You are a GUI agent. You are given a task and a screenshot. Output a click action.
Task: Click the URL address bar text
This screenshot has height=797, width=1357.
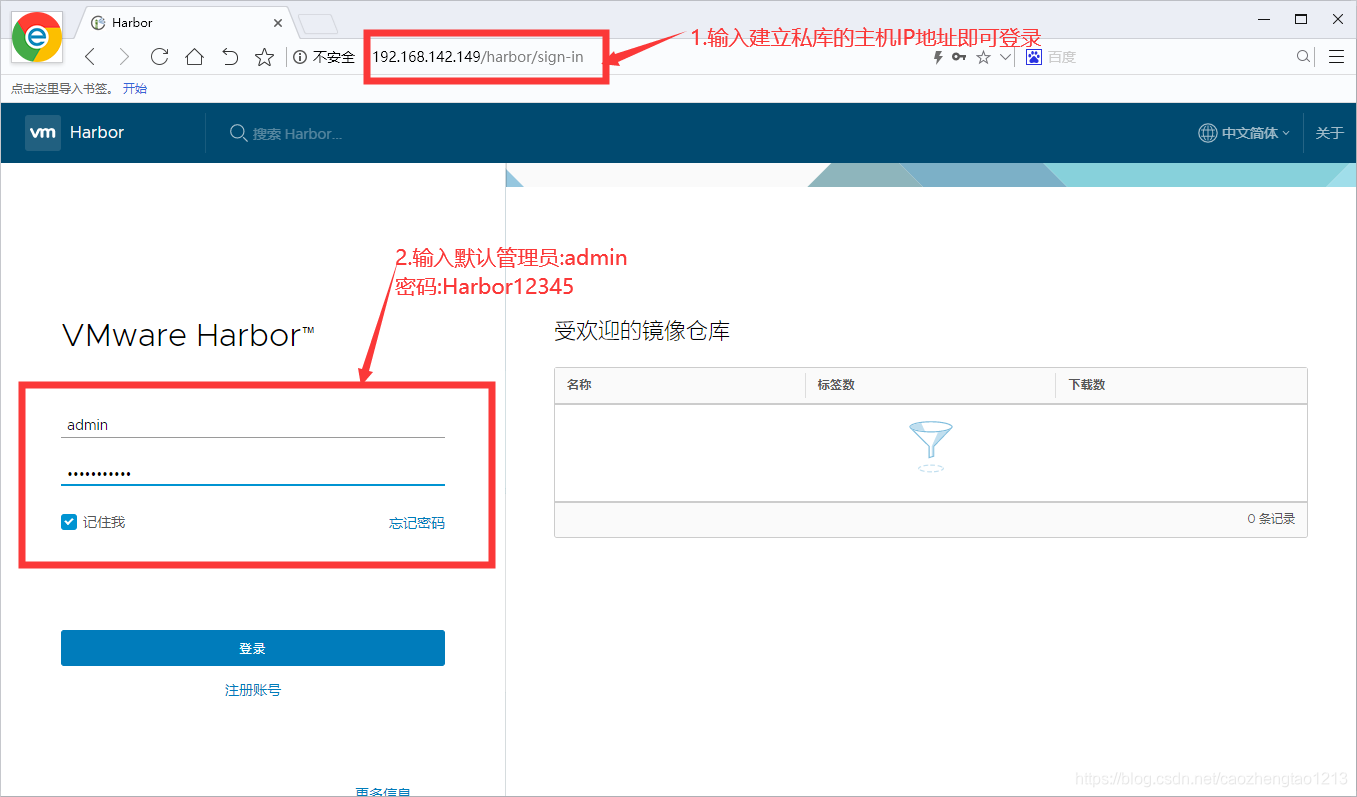click(478, 57)
